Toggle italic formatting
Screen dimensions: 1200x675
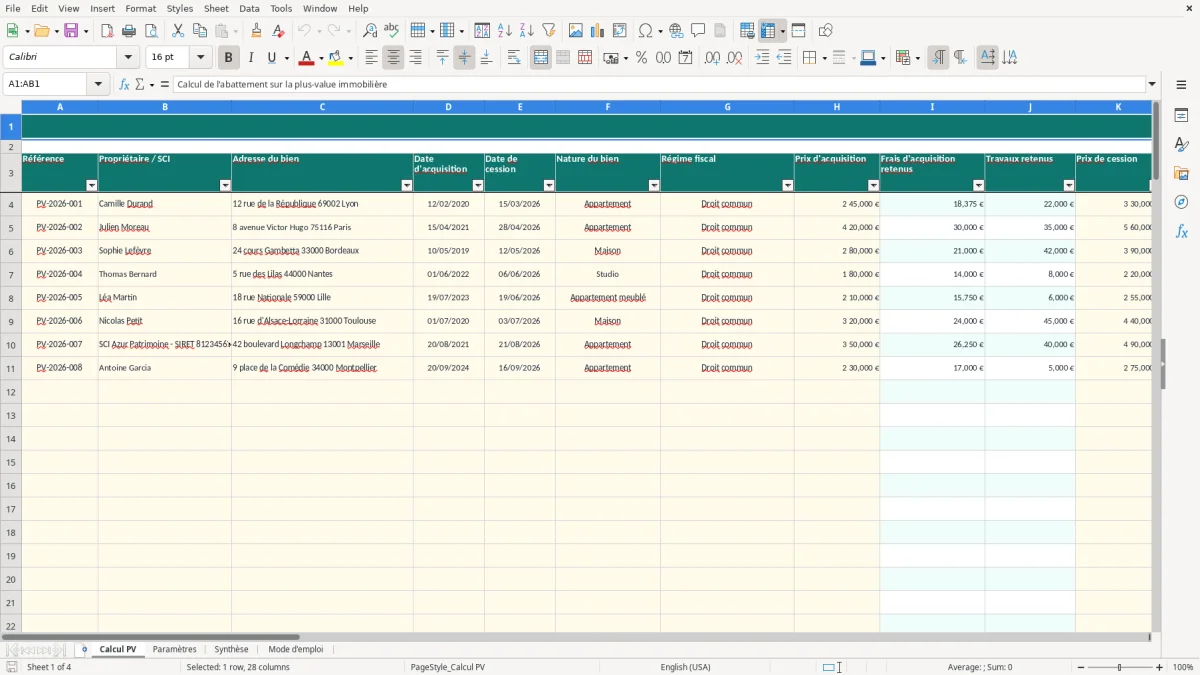250,58
